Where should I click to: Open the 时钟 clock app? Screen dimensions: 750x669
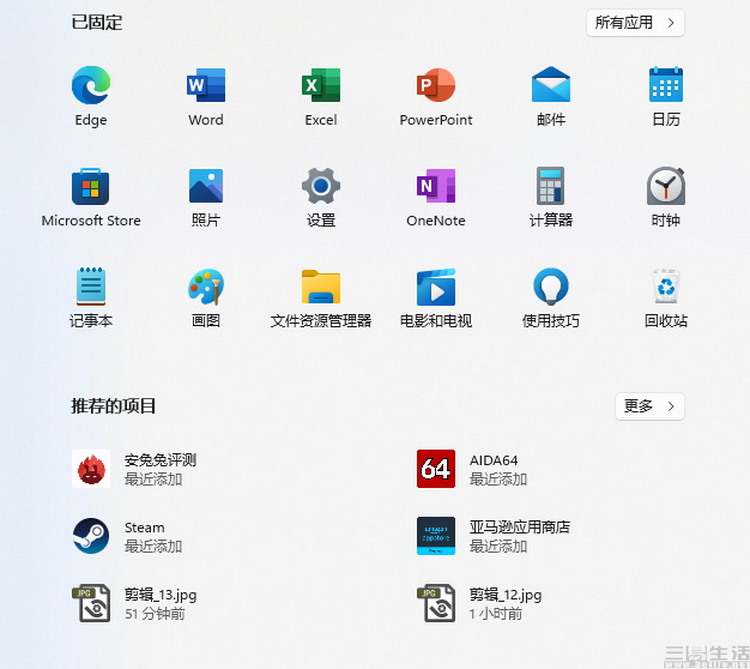pyautogui.click(x=666, y=186)
